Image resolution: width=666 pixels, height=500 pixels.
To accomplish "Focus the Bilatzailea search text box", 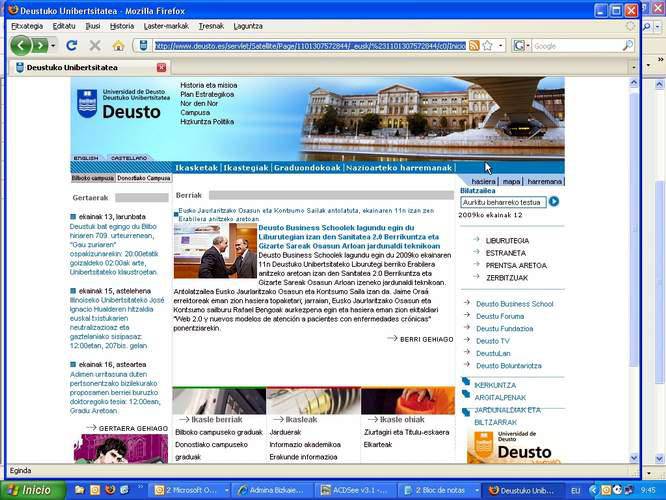I will 503,203.
